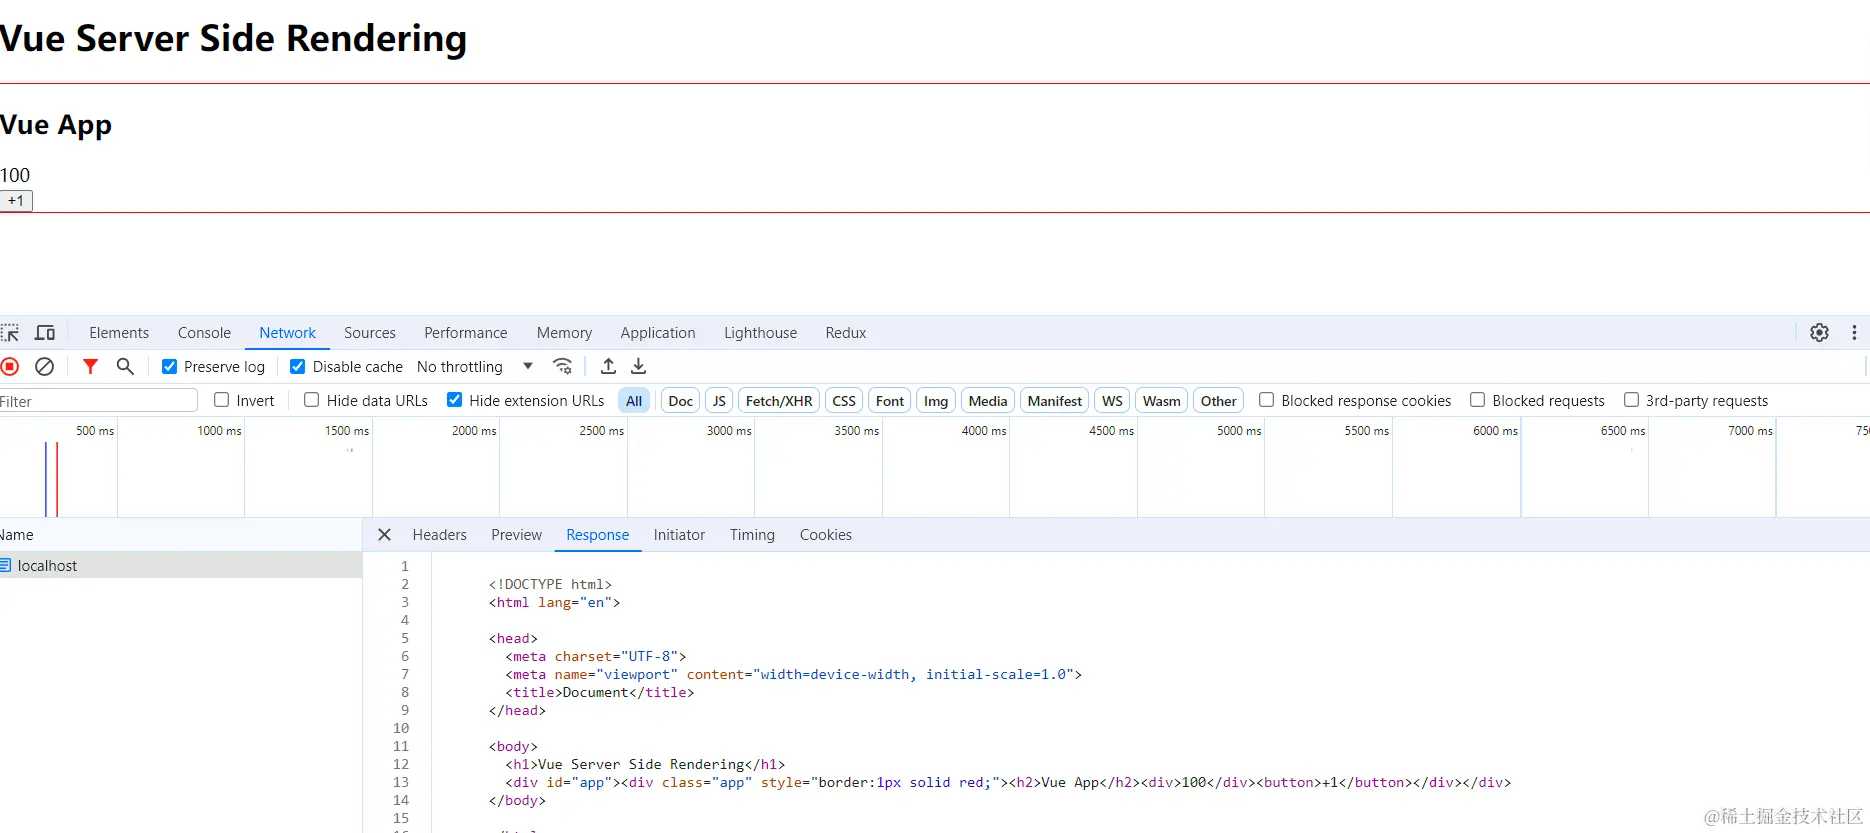Screen dimensions: 1870x833
Task: Open the No throttling dropdown
Action: pos(474,367)
